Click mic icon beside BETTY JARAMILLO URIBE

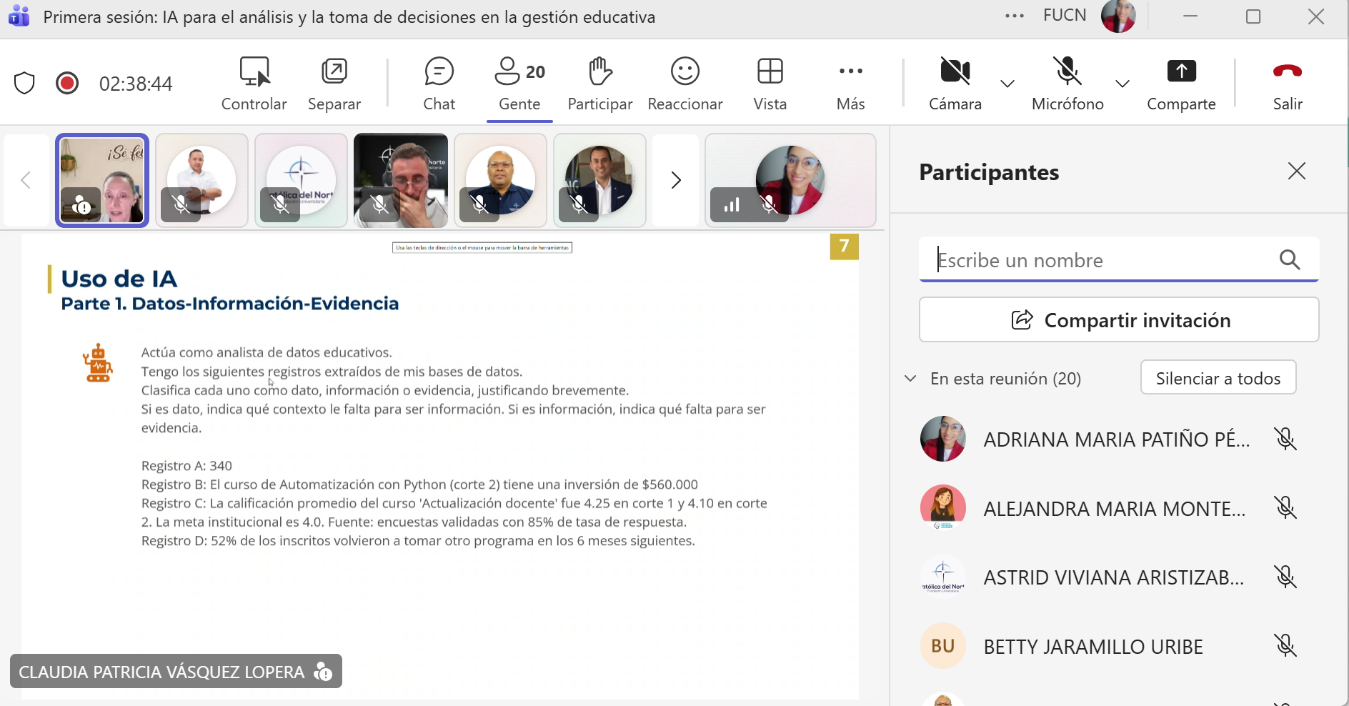click(1286, 646)
